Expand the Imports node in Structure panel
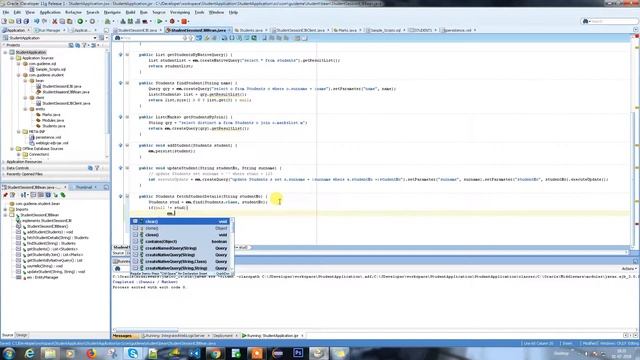The height and width of the screenshot is (360, 640). [5, 209]
